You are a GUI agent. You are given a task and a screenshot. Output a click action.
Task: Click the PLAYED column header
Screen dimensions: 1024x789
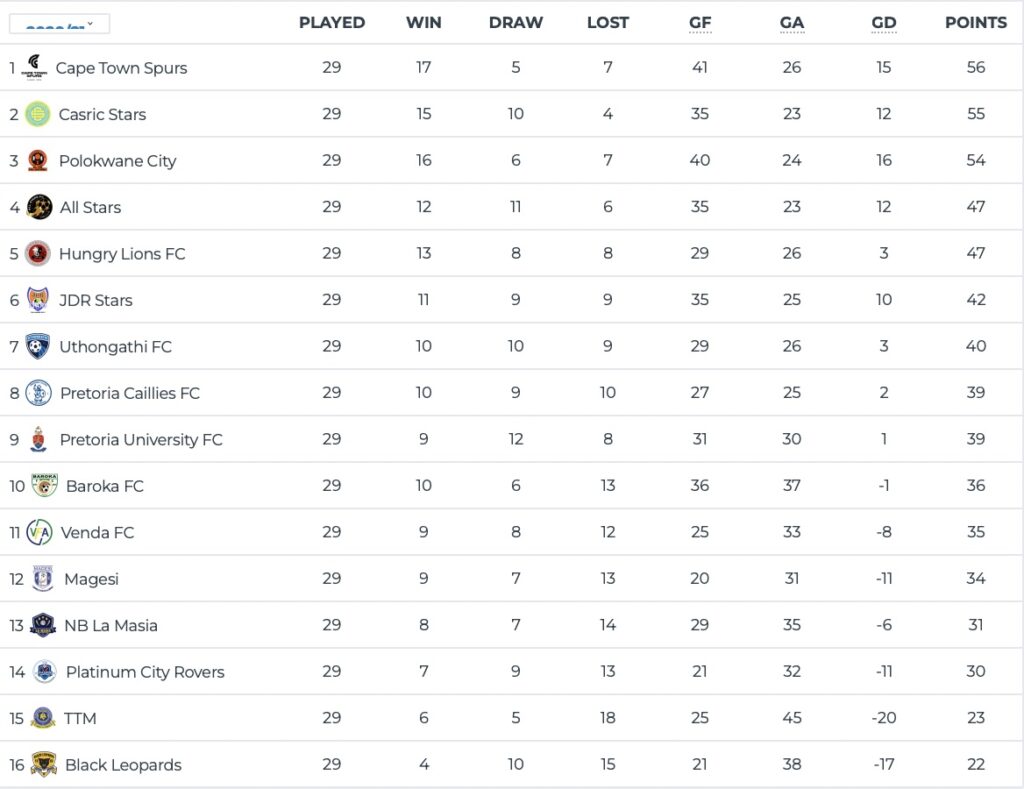pos(331,22)
